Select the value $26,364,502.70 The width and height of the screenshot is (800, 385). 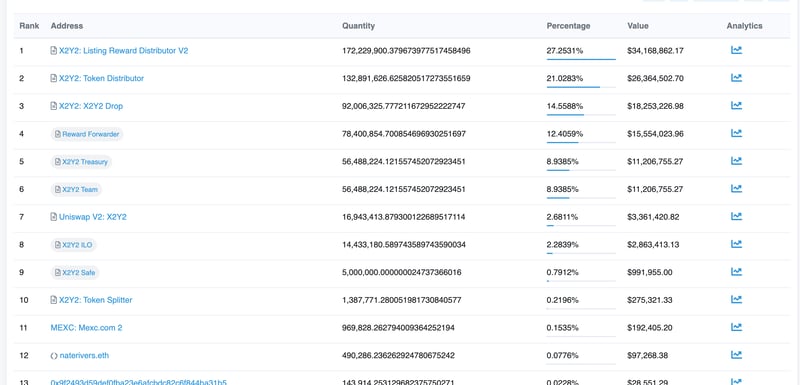pos(655,79)
